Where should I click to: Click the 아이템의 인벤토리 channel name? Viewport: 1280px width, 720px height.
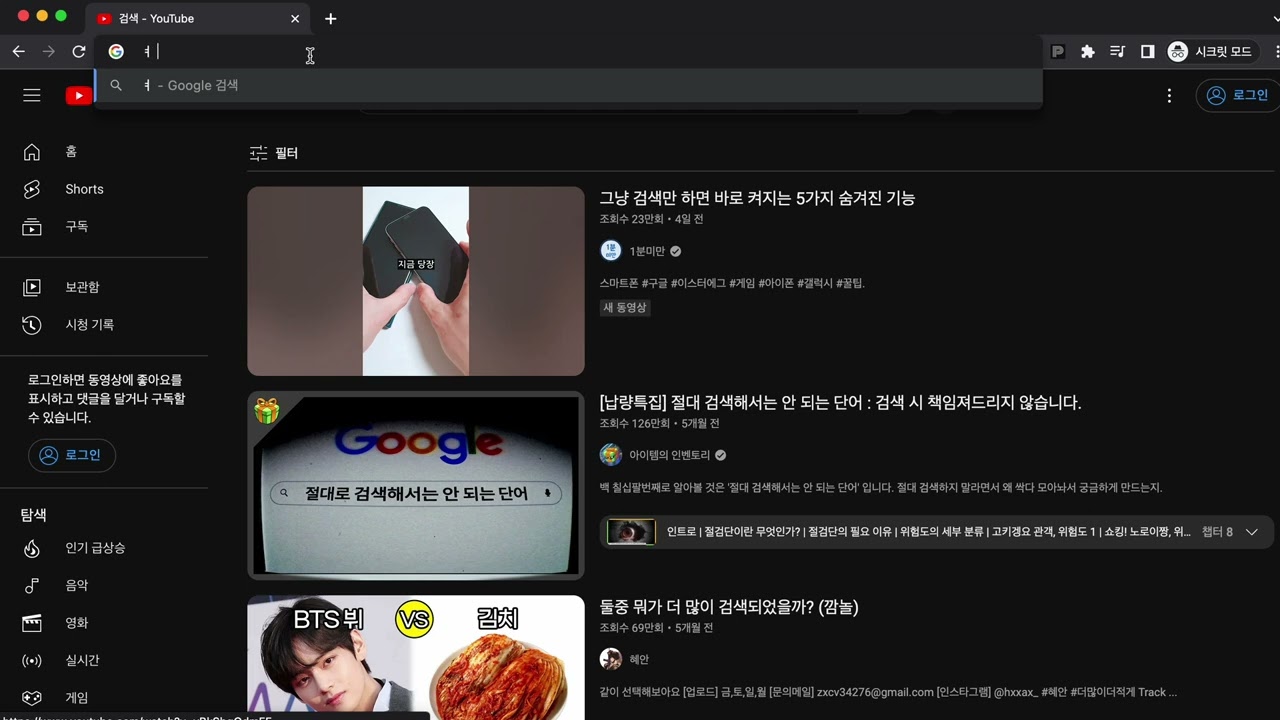670,455
